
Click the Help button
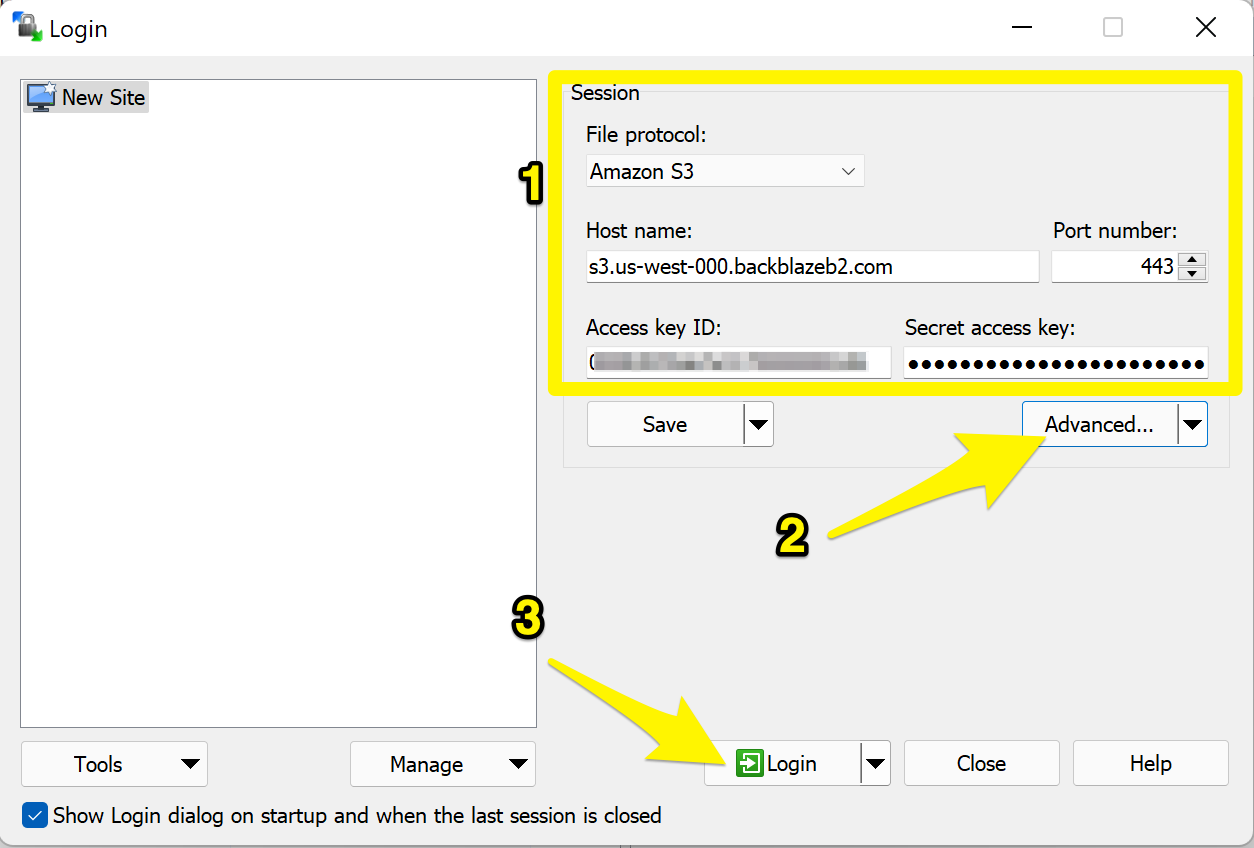tap(1150, 763)
